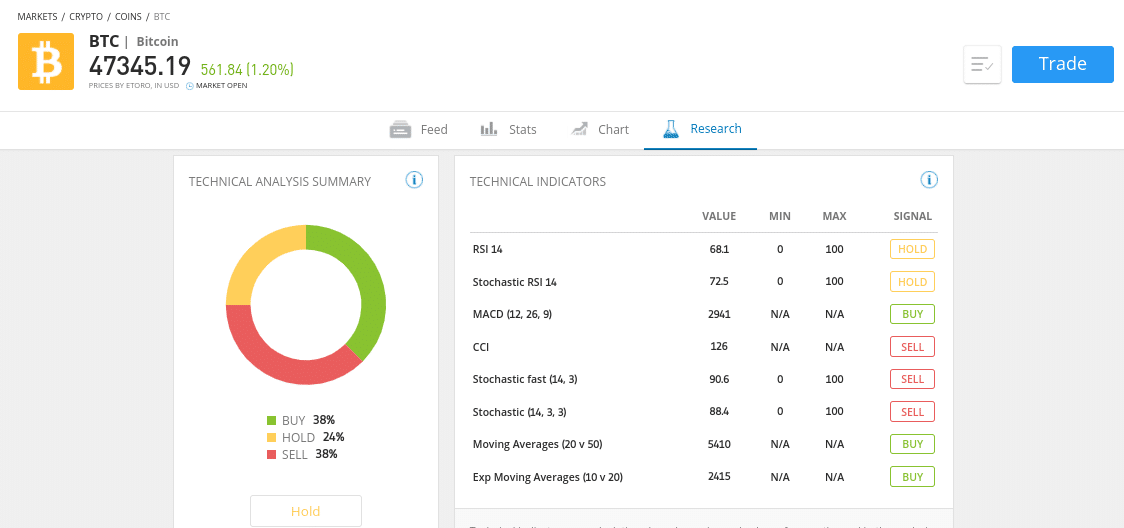1124x528 pixels.
Task: Click the SIGNAL column header
Action: click(913, 216)
